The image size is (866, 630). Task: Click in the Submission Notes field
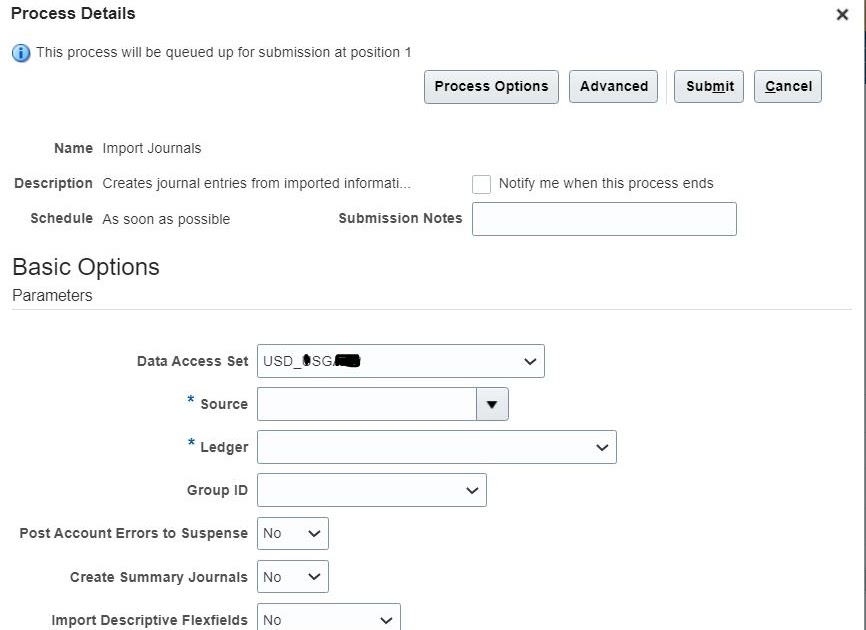603,218
